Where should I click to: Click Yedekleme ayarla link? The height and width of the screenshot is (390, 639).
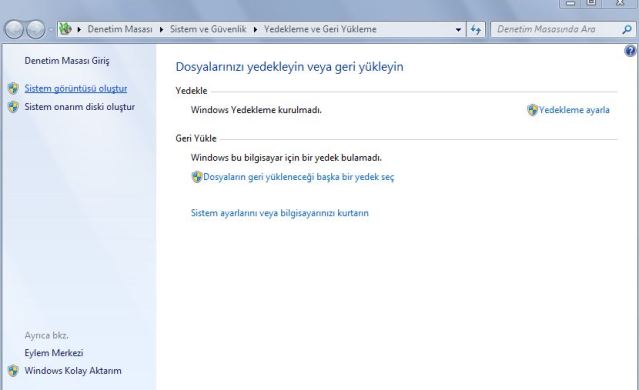[574, 110]
